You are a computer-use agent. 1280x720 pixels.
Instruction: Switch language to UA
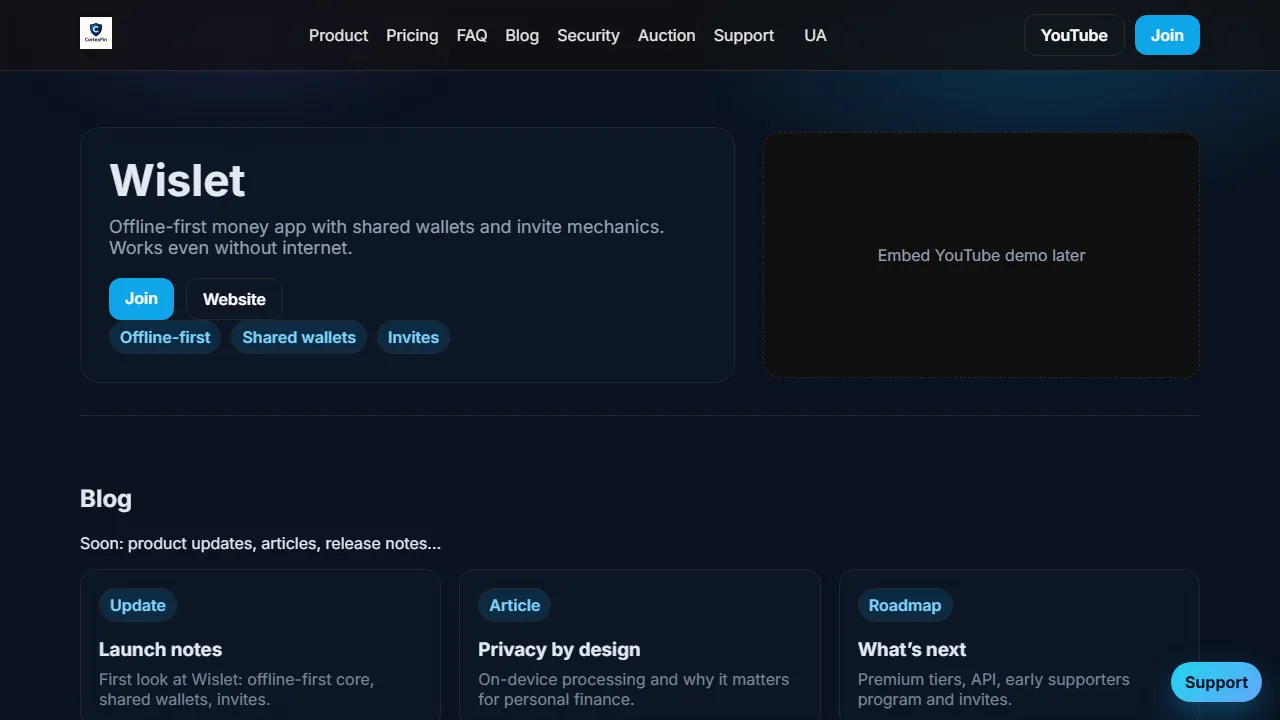click(x=815, y=35)
